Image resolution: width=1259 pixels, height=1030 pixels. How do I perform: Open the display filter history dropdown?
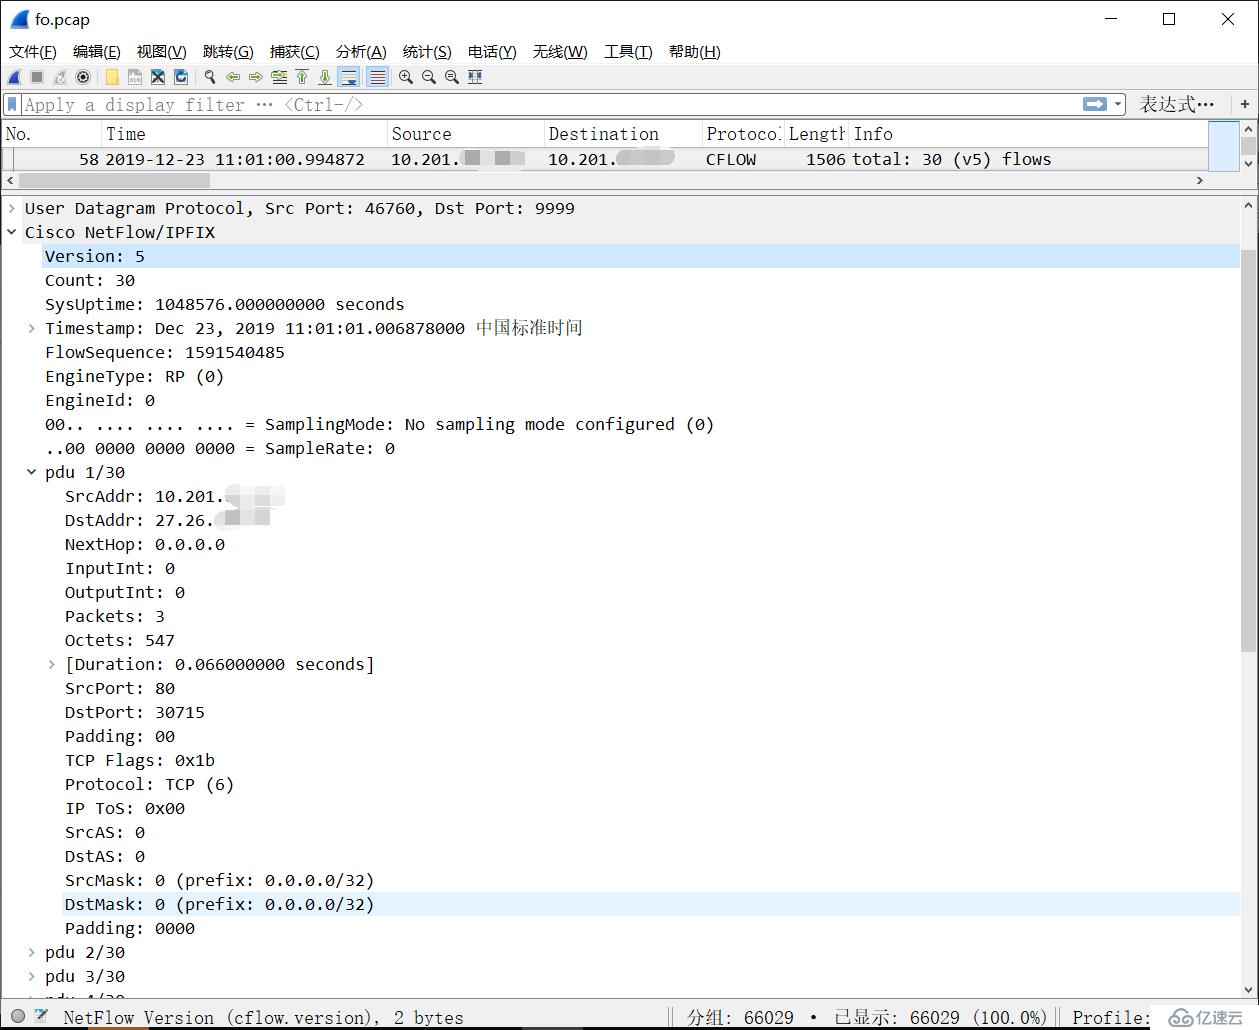pos(1119,104)
